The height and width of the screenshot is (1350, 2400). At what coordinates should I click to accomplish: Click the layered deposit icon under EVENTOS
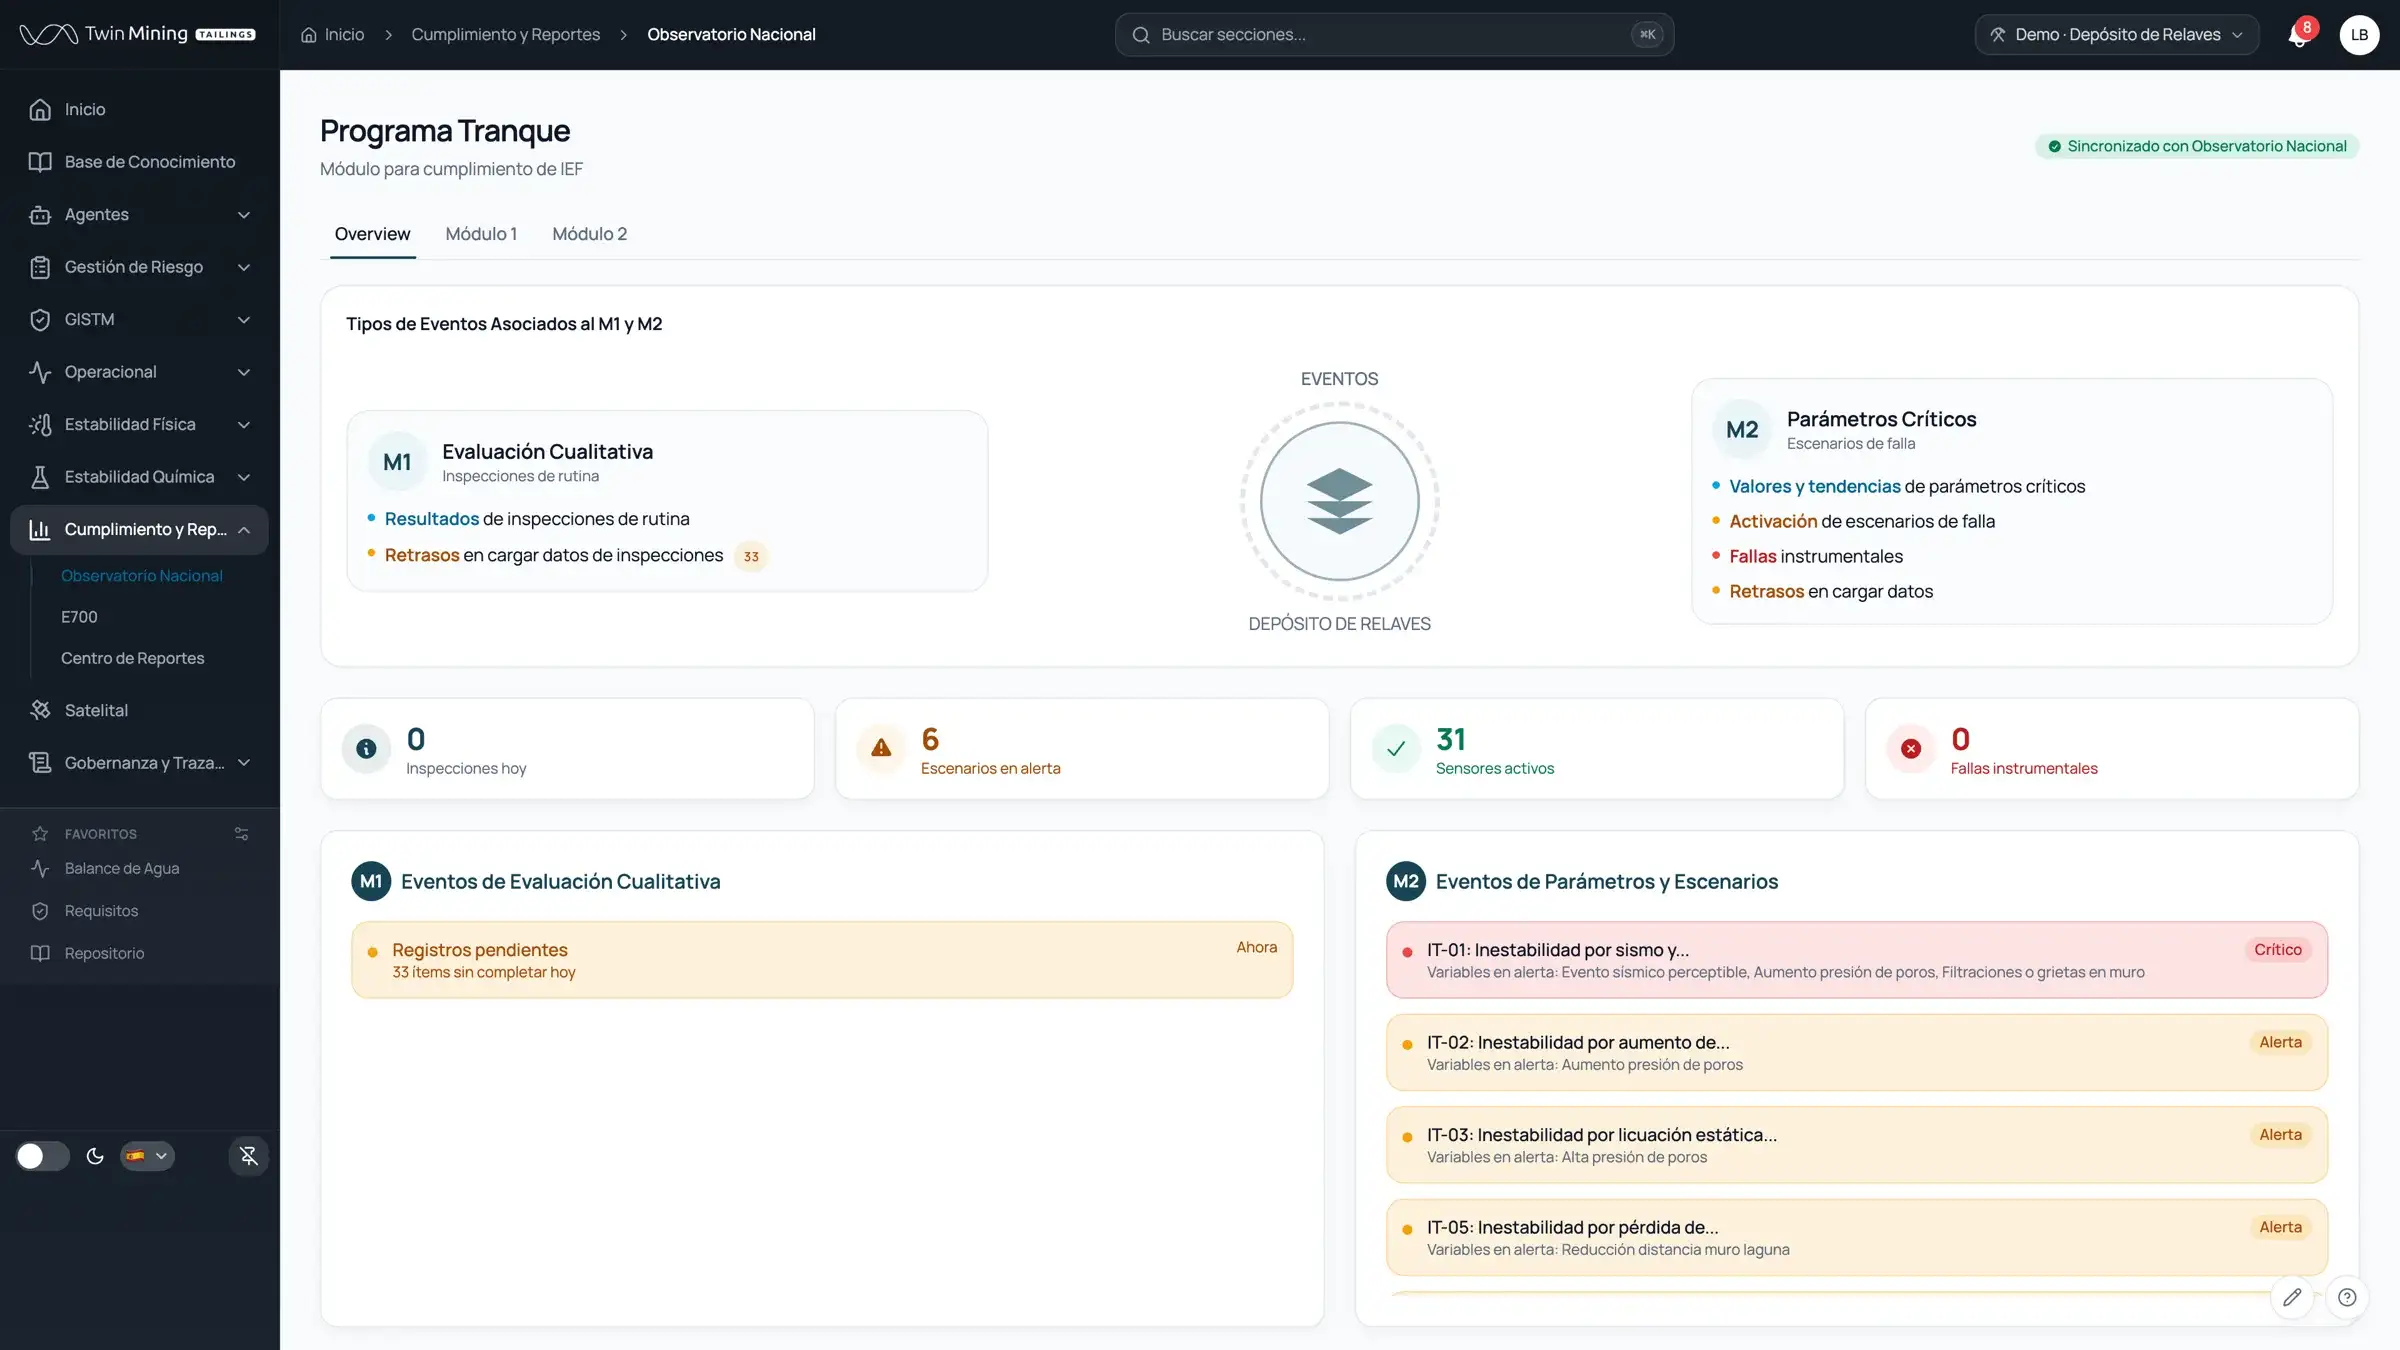(x=1339, y=501)
